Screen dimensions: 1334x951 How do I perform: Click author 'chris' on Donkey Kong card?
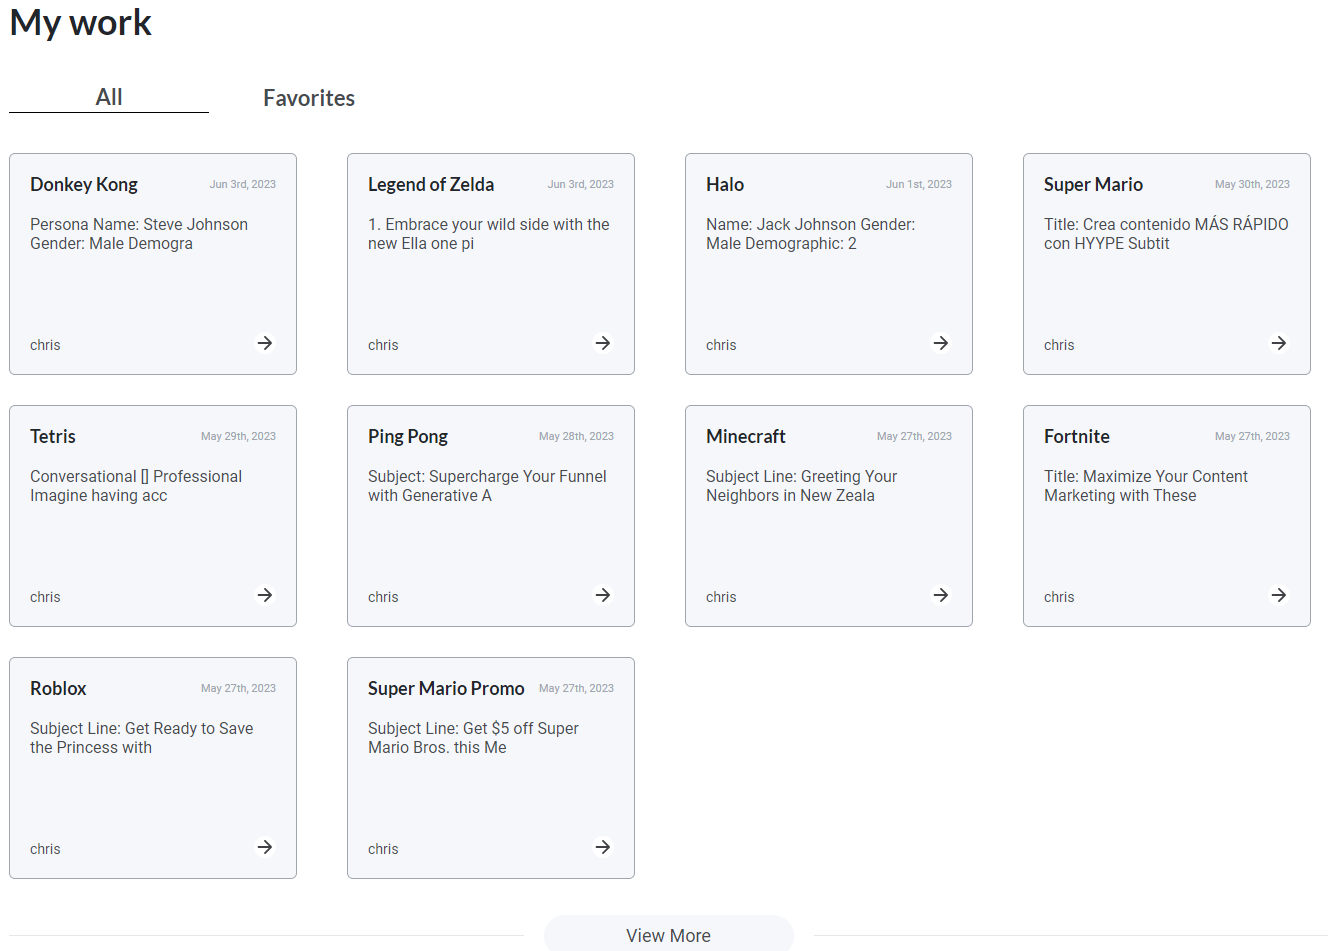45,345
